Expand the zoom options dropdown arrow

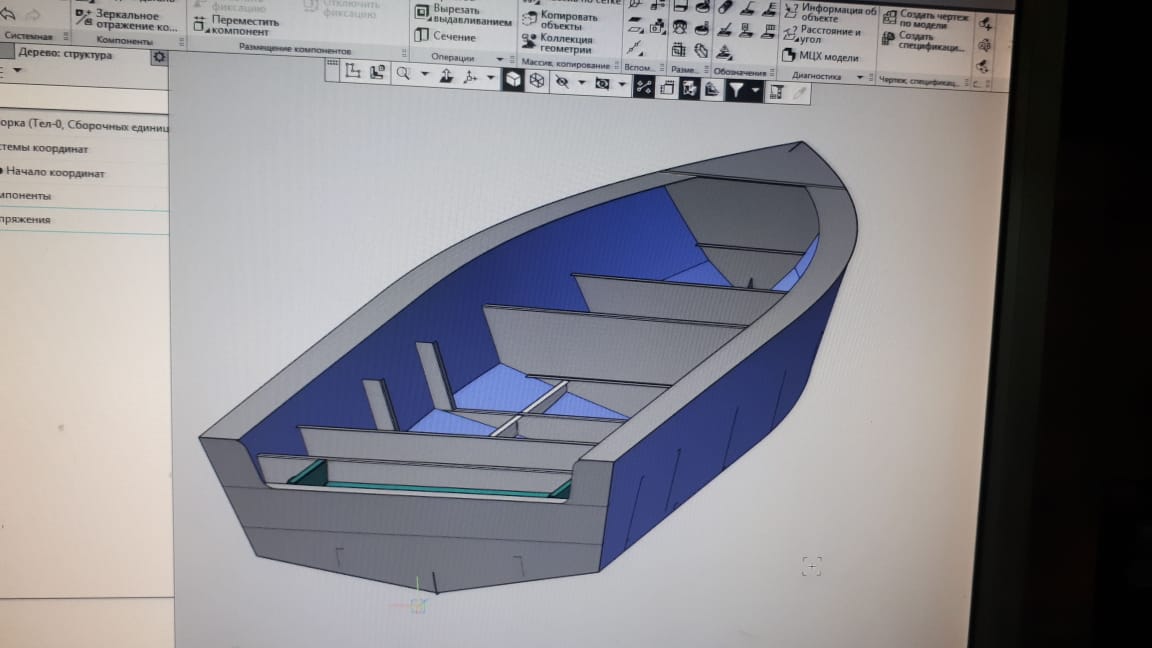click(424, 75)
